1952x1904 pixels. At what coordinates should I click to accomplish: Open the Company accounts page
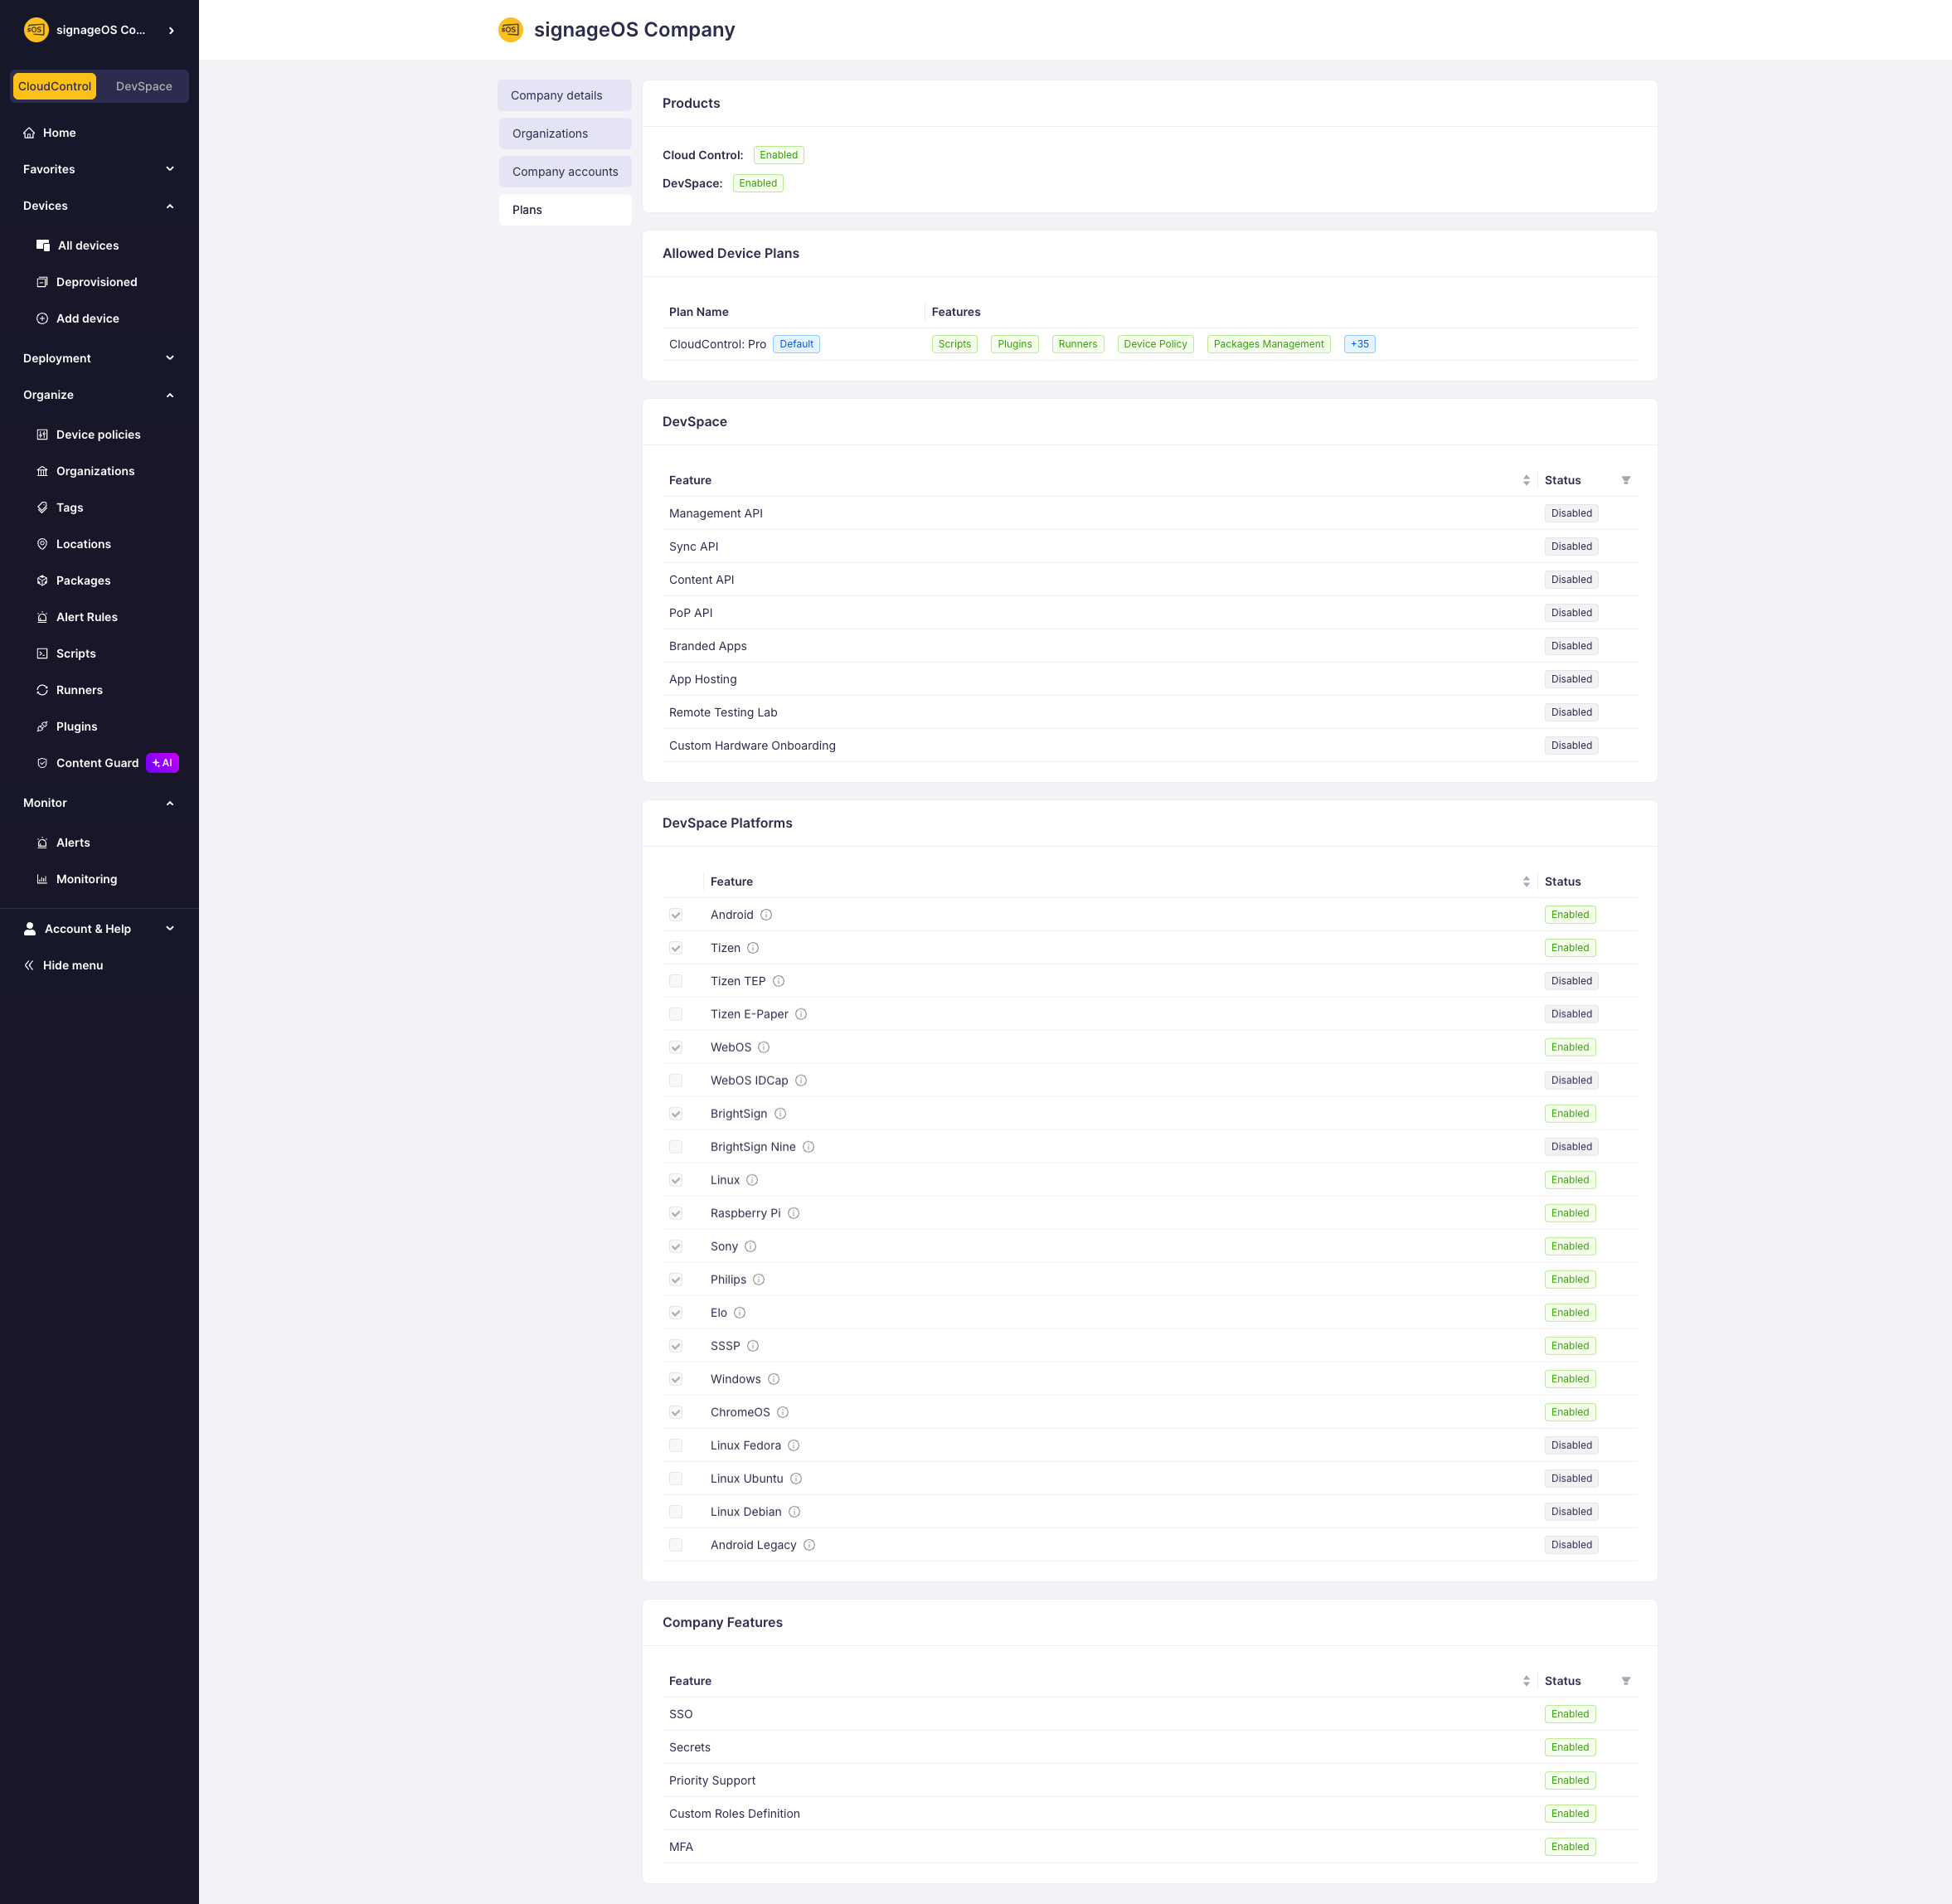564,171
